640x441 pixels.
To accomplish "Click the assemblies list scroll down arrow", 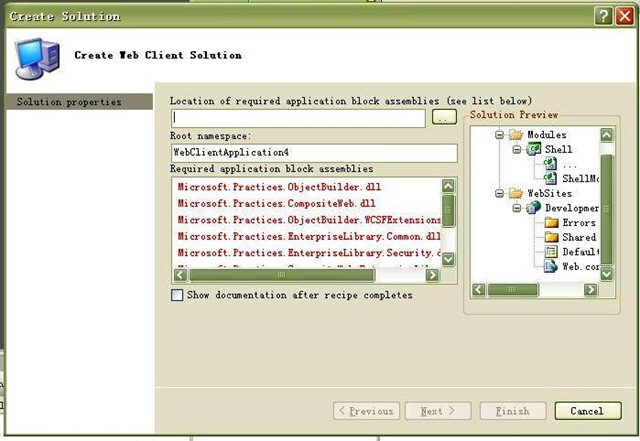I will (448, 259).
